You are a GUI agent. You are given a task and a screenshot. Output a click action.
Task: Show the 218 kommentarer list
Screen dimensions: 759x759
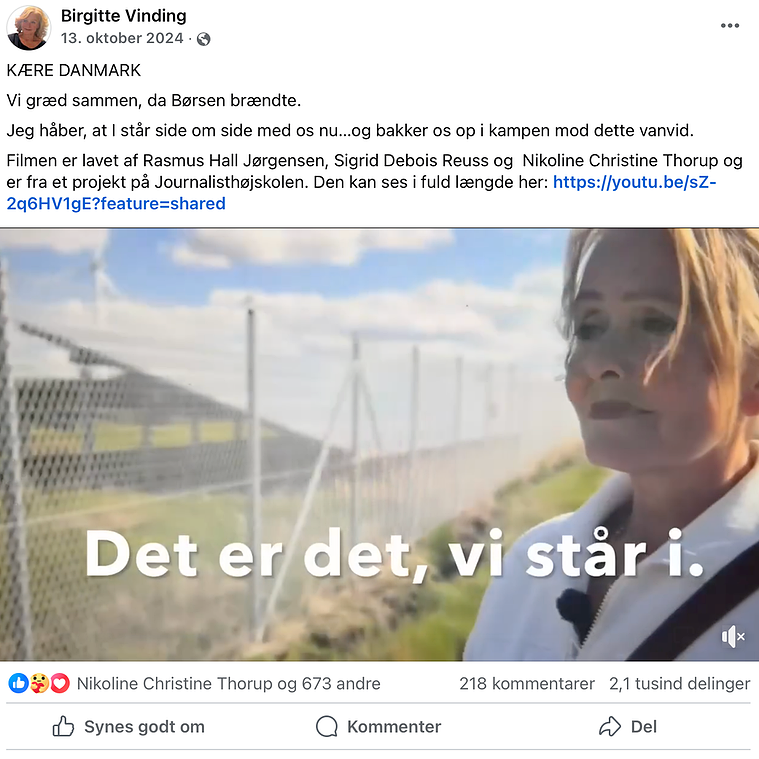tap(527, 683)
